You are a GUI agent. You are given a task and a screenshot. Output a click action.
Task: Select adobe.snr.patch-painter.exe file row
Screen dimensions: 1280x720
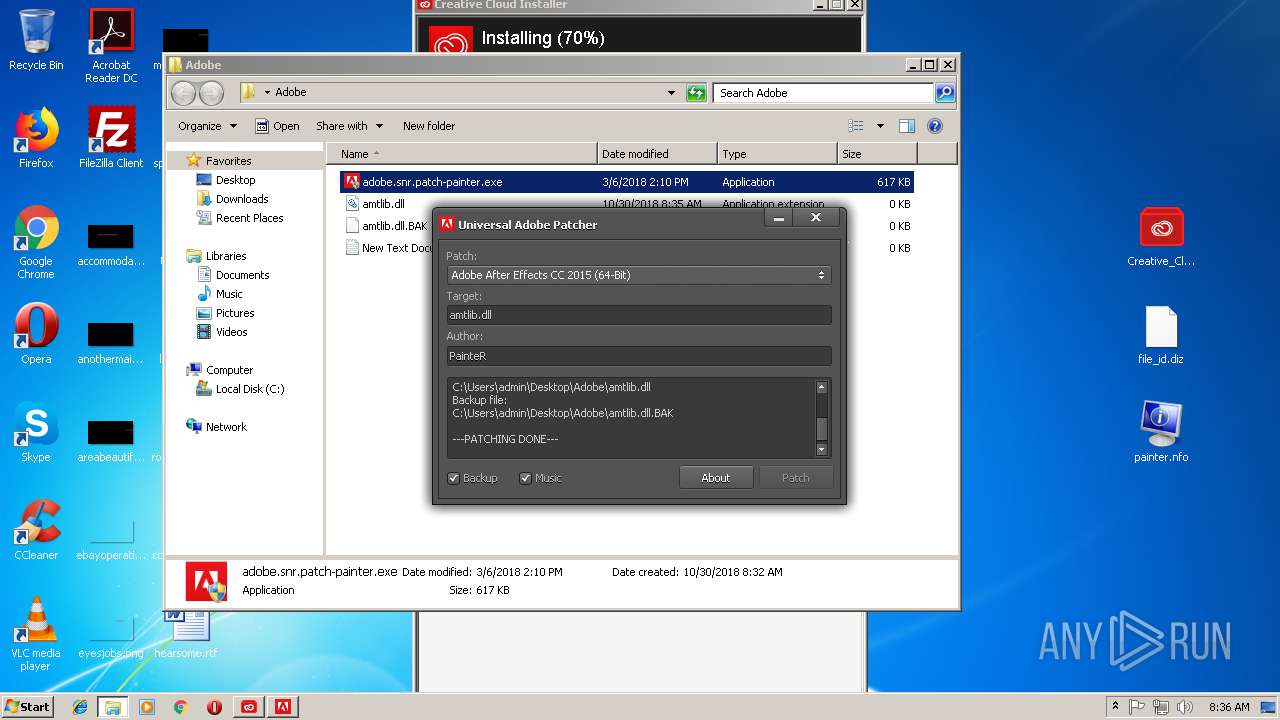[627, 182]
